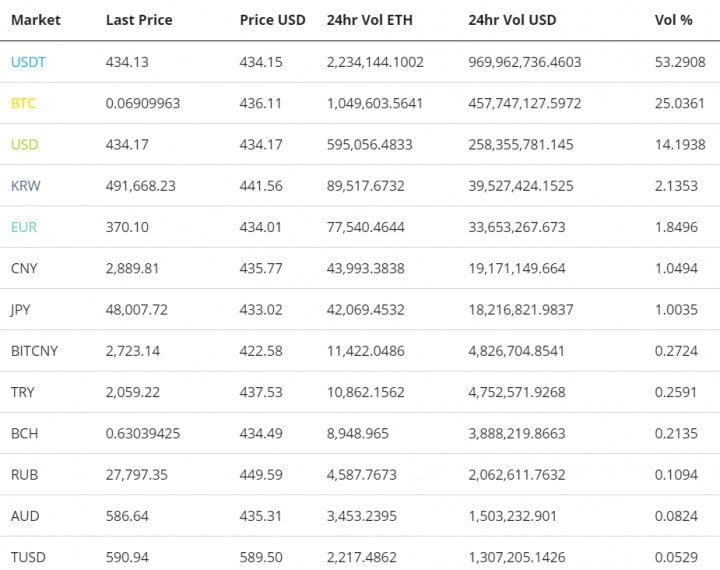Click USDT volume percent 53.2908
Viewport: 720px width, 570px height.
click(679, 62)
